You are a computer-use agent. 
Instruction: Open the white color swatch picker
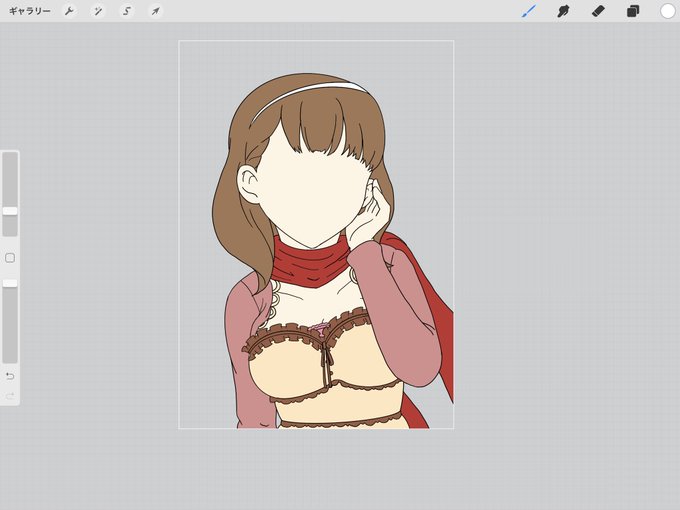tap(667, 11)
